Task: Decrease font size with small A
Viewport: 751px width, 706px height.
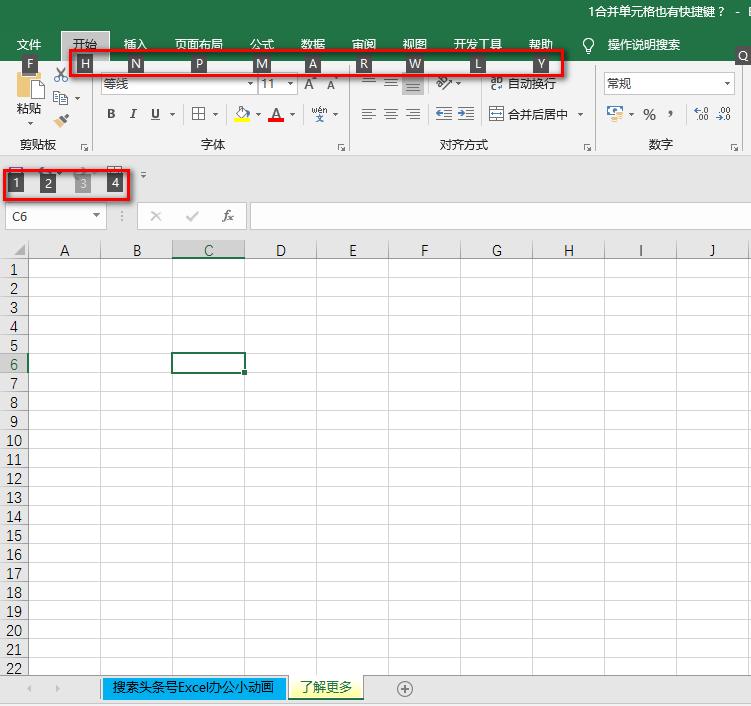Action: [331, 85]
